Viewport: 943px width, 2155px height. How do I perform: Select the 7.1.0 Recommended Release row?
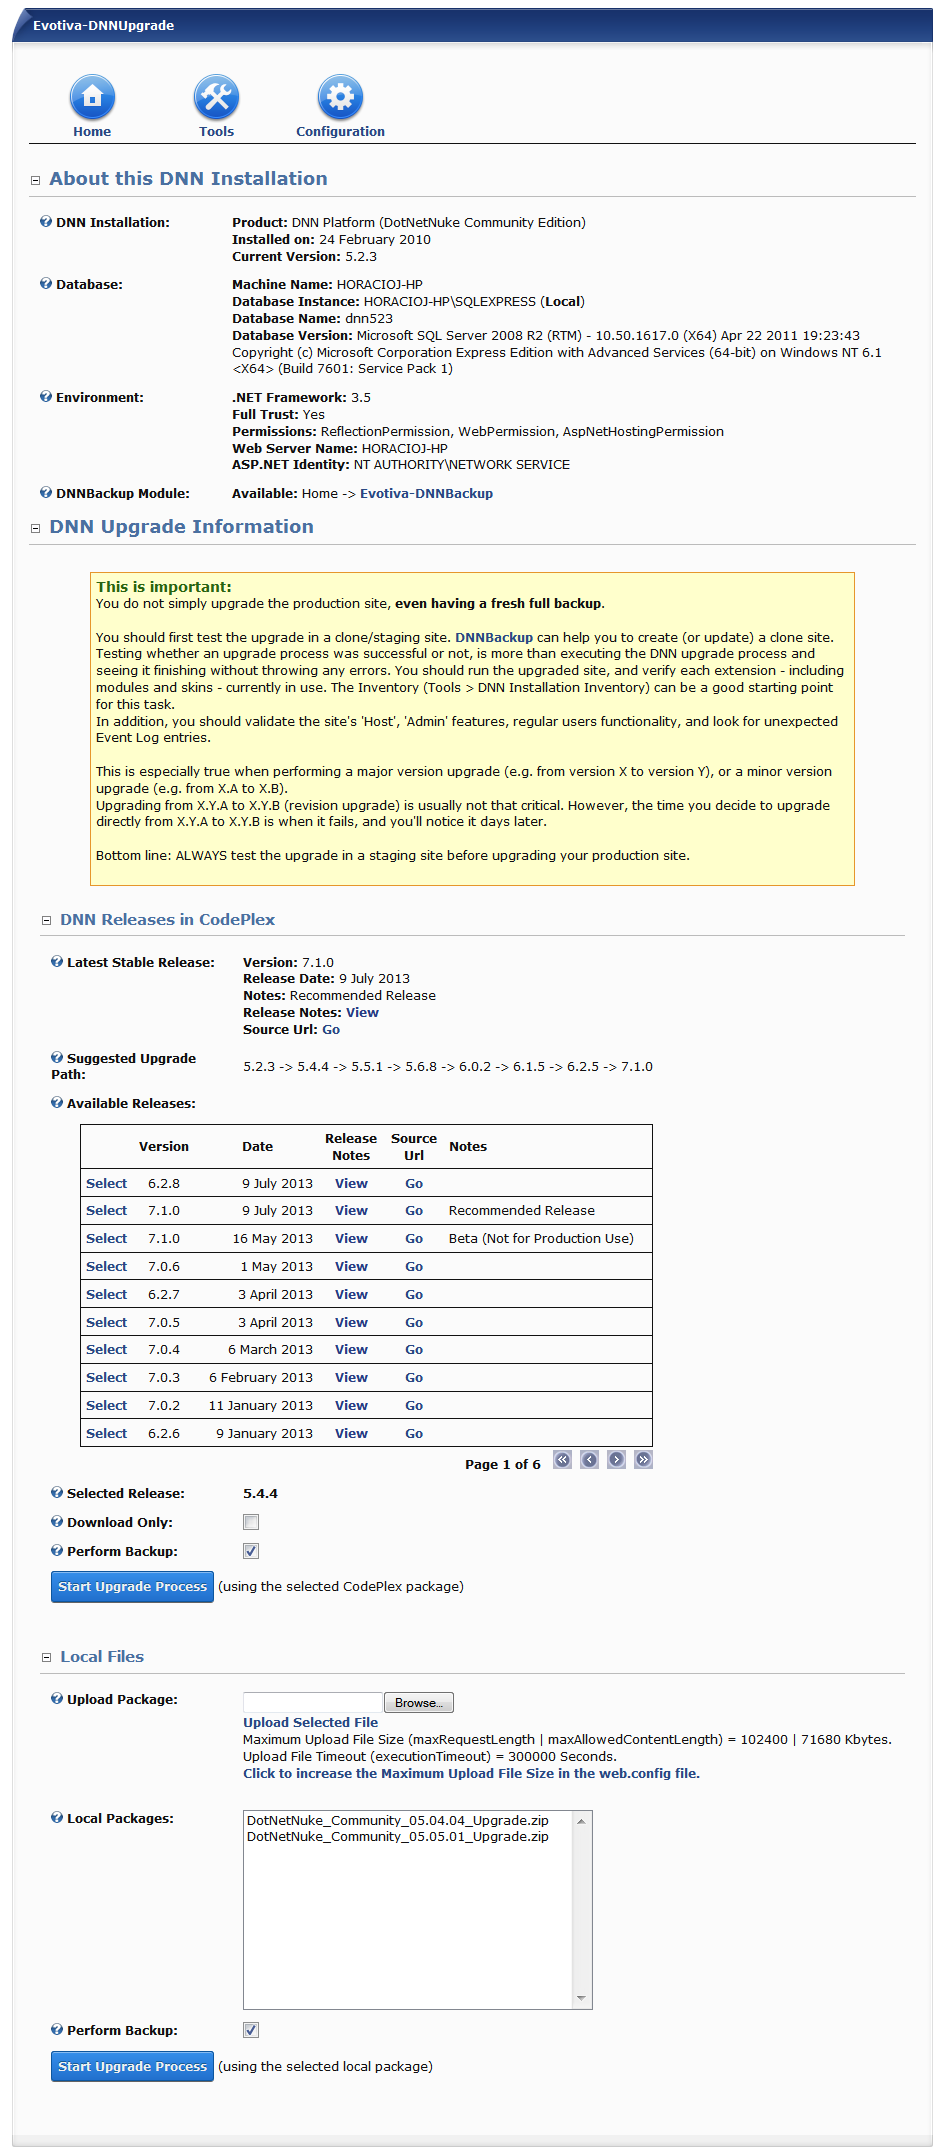(106, 1210)
